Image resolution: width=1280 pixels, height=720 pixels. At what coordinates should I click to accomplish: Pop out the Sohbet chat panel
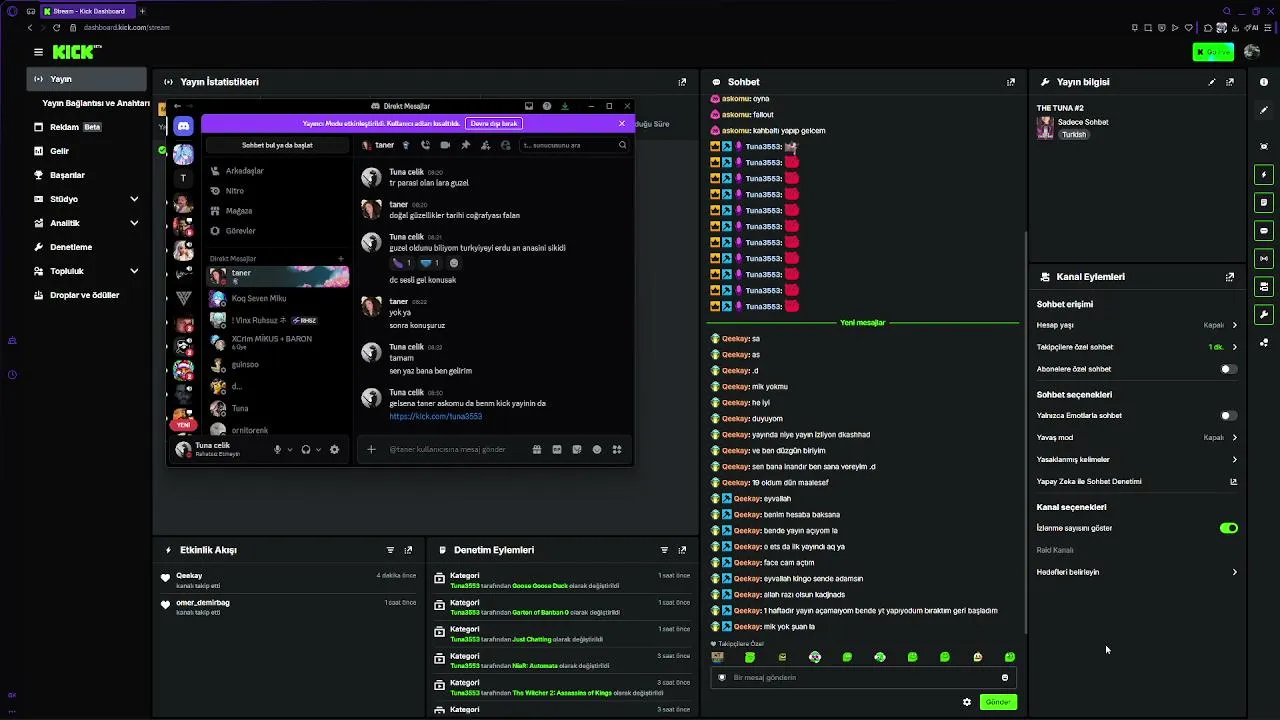[x=1011, y=82]
